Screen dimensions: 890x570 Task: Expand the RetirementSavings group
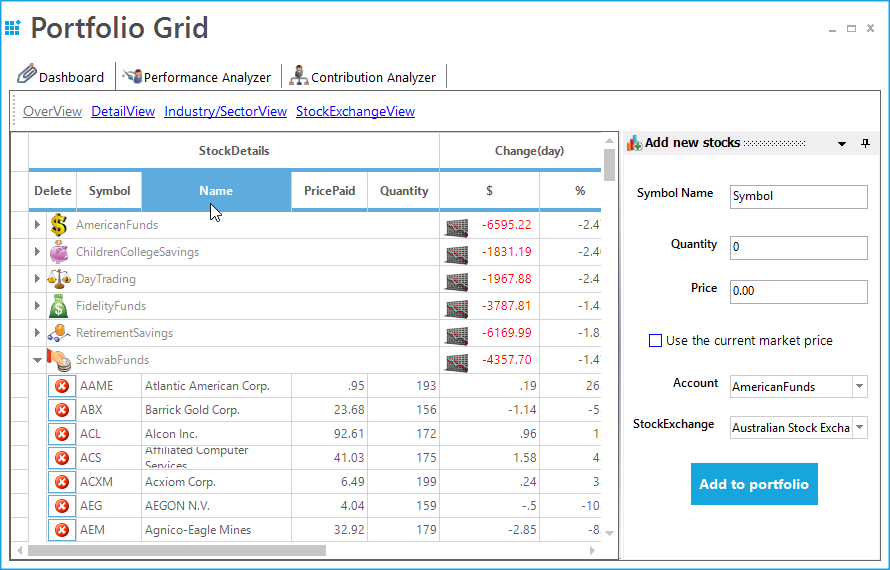[37, 333]
